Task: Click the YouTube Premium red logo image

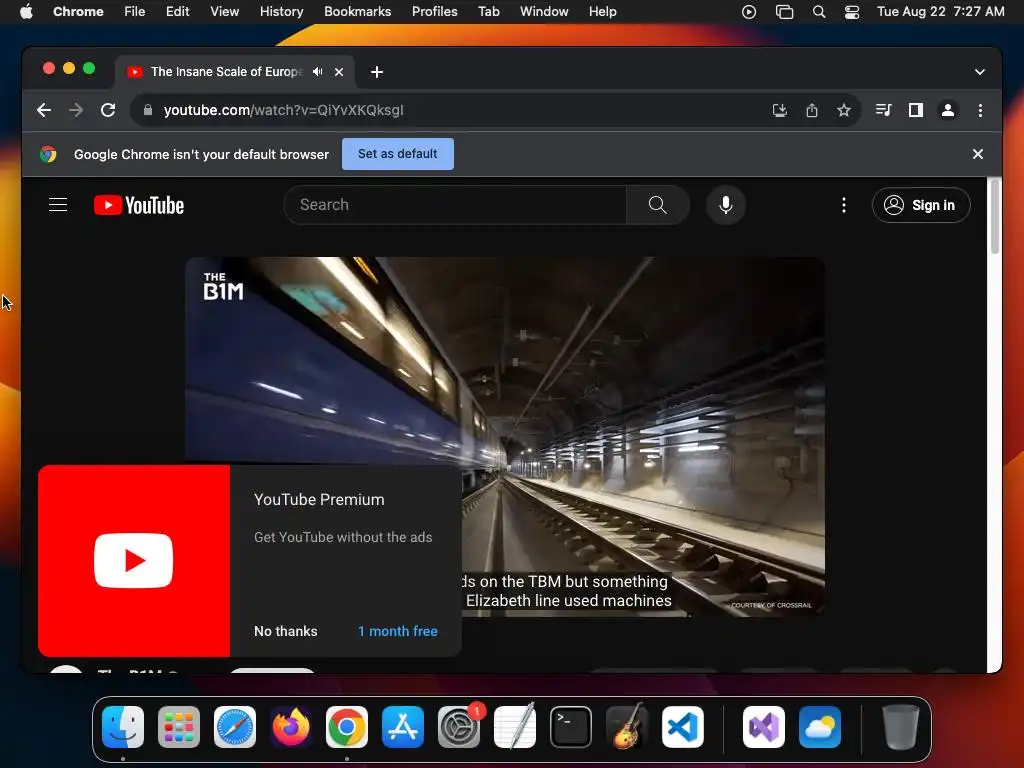Action: pyautogui.click(x=134, y=561)
